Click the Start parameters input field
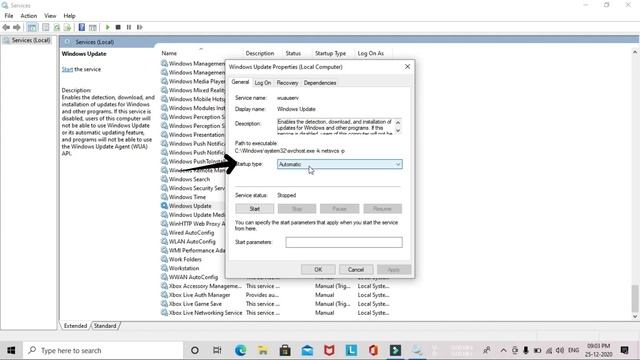The image size is (640, 360). (x=344, y=242)
